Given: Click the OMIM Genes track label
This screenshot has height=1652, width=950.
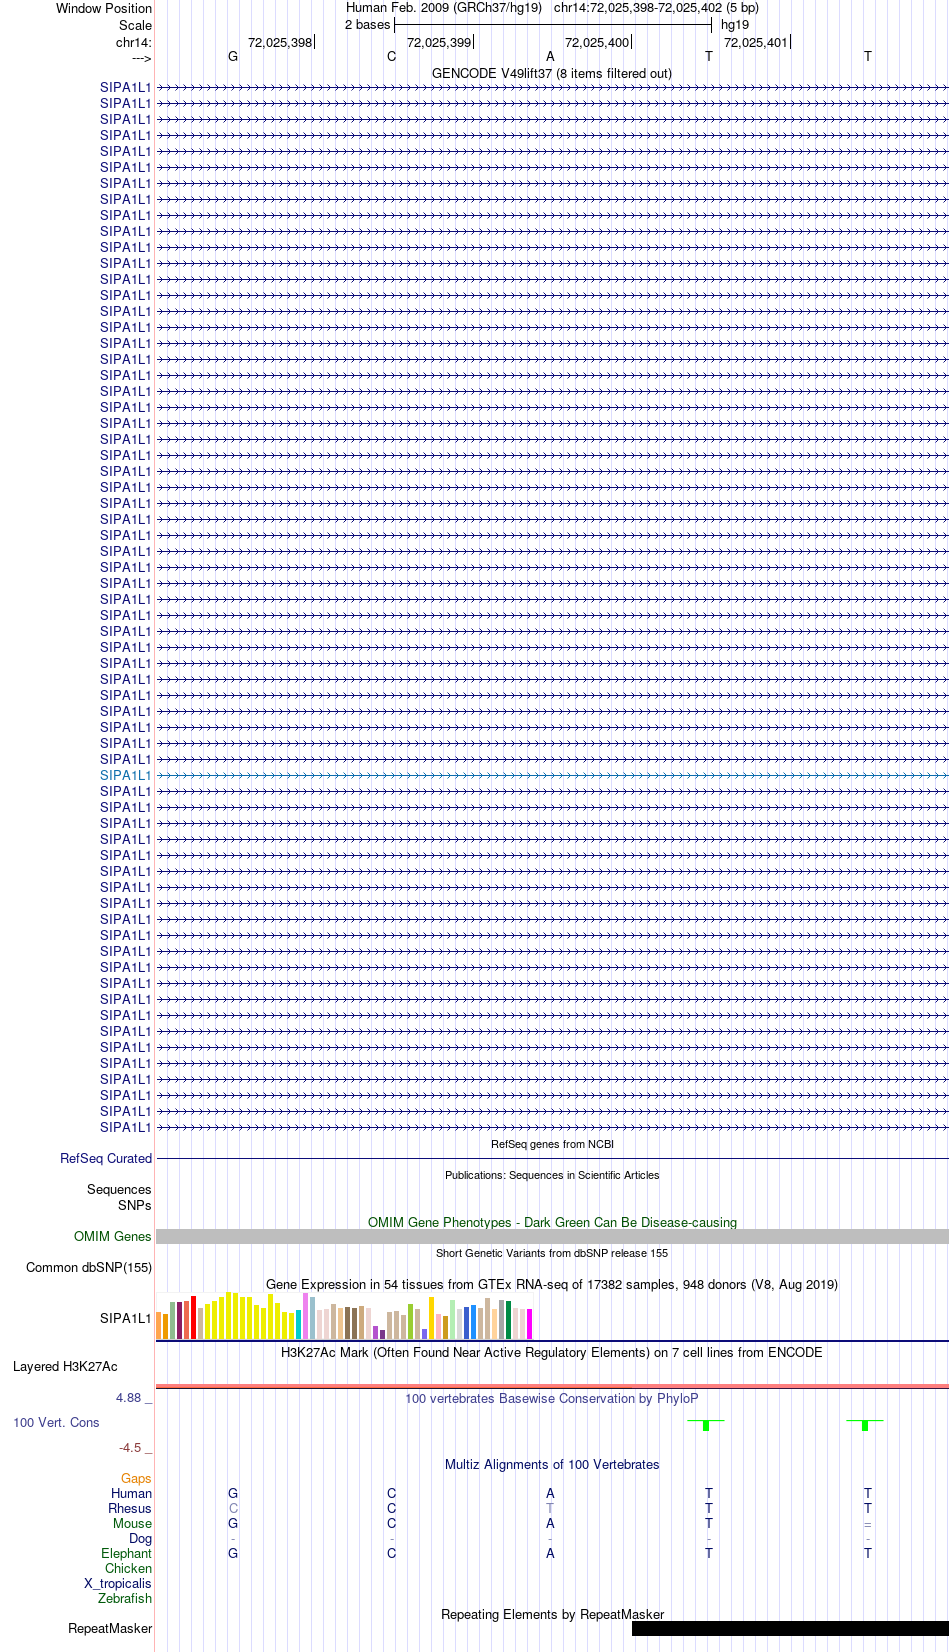Looking at the screenshot, I should click(x=113, y=1236).
